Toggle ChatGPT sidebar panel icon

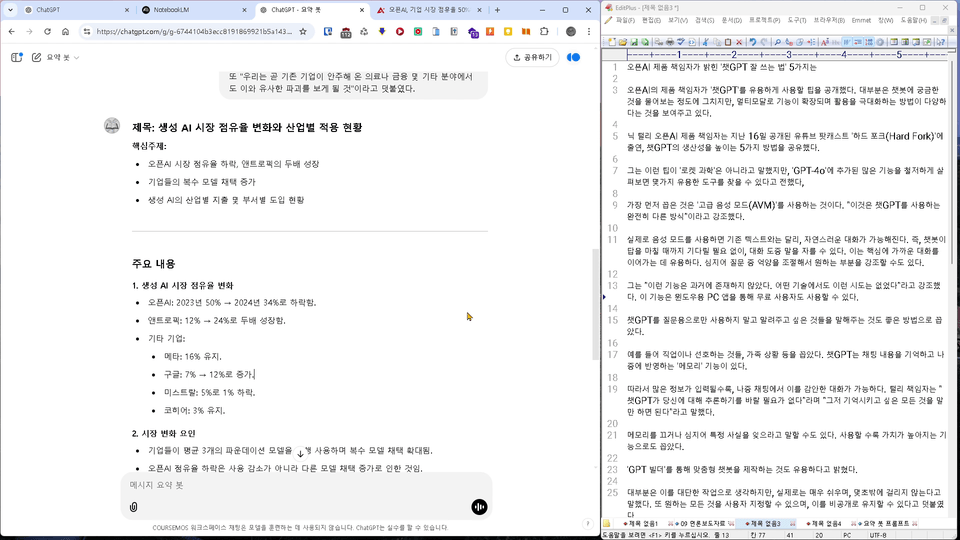[x=17, y=57]
